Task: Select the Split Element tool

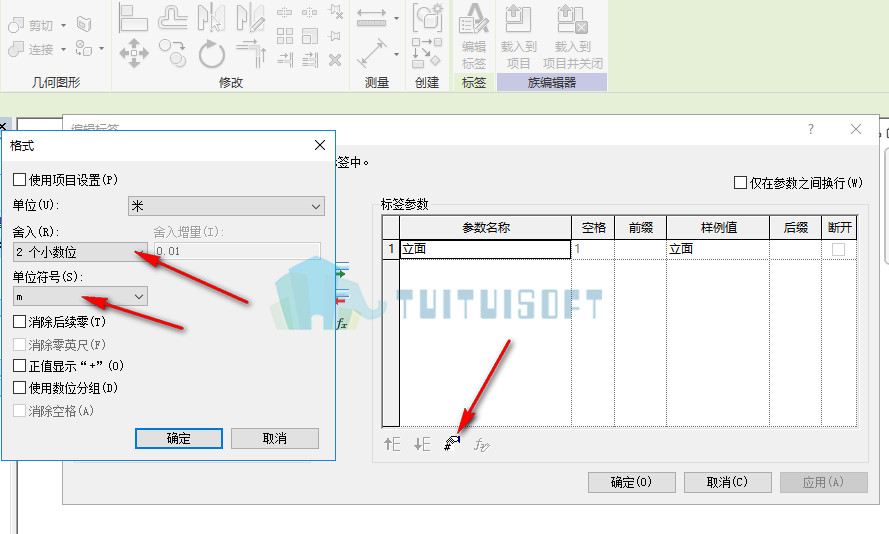Action: [x=285, y=12]
